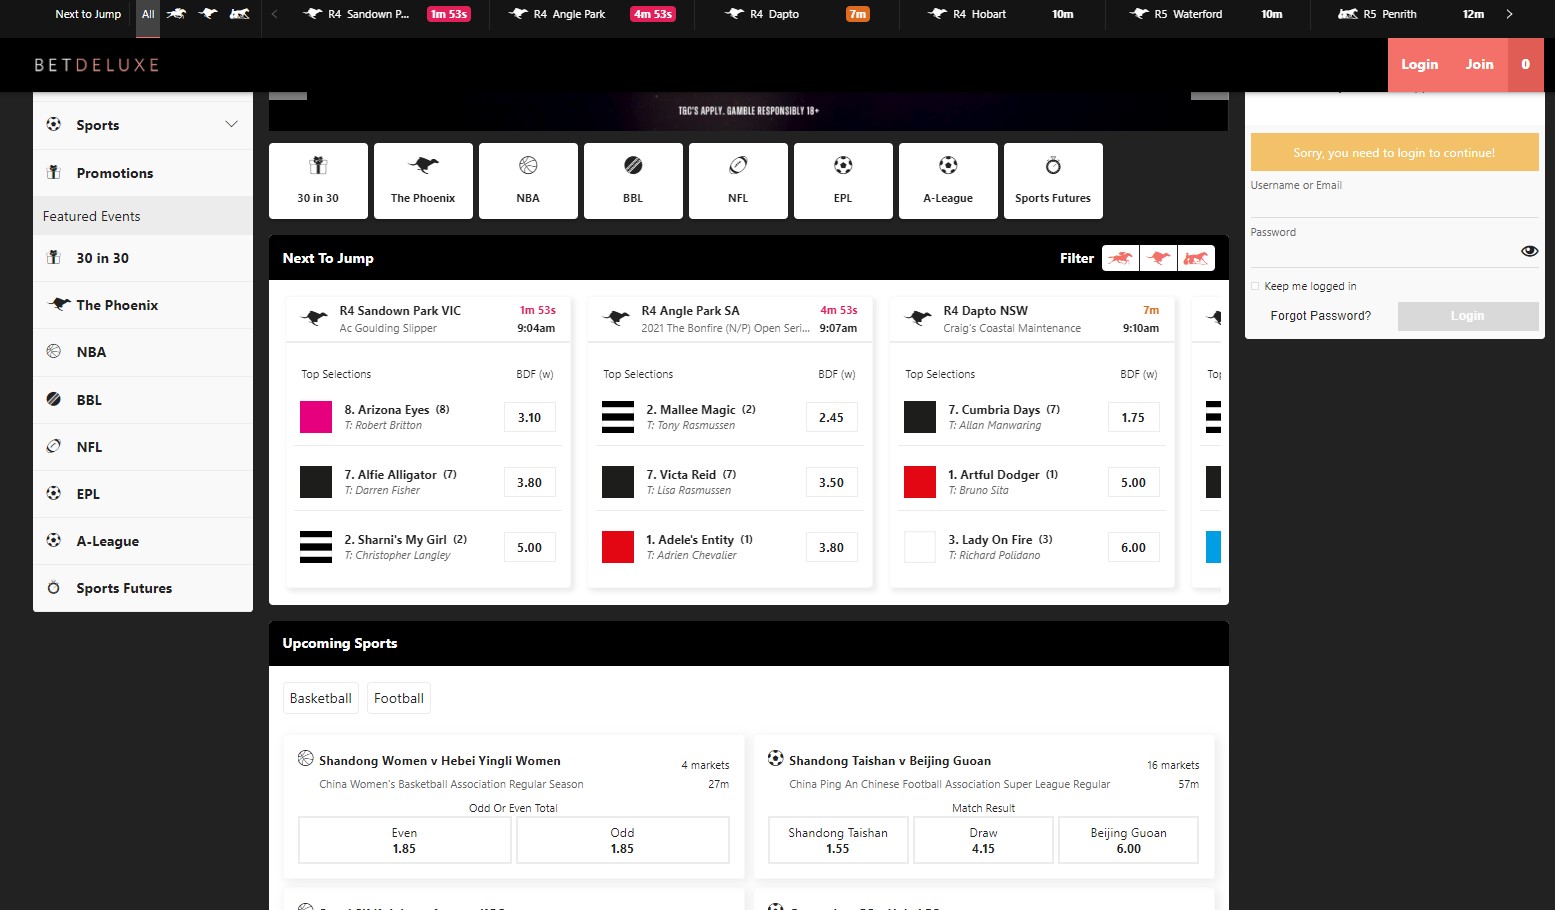Show Basketball upcoming sports
The width and height of the screenshot is (1555, 910).
(321, 698)
